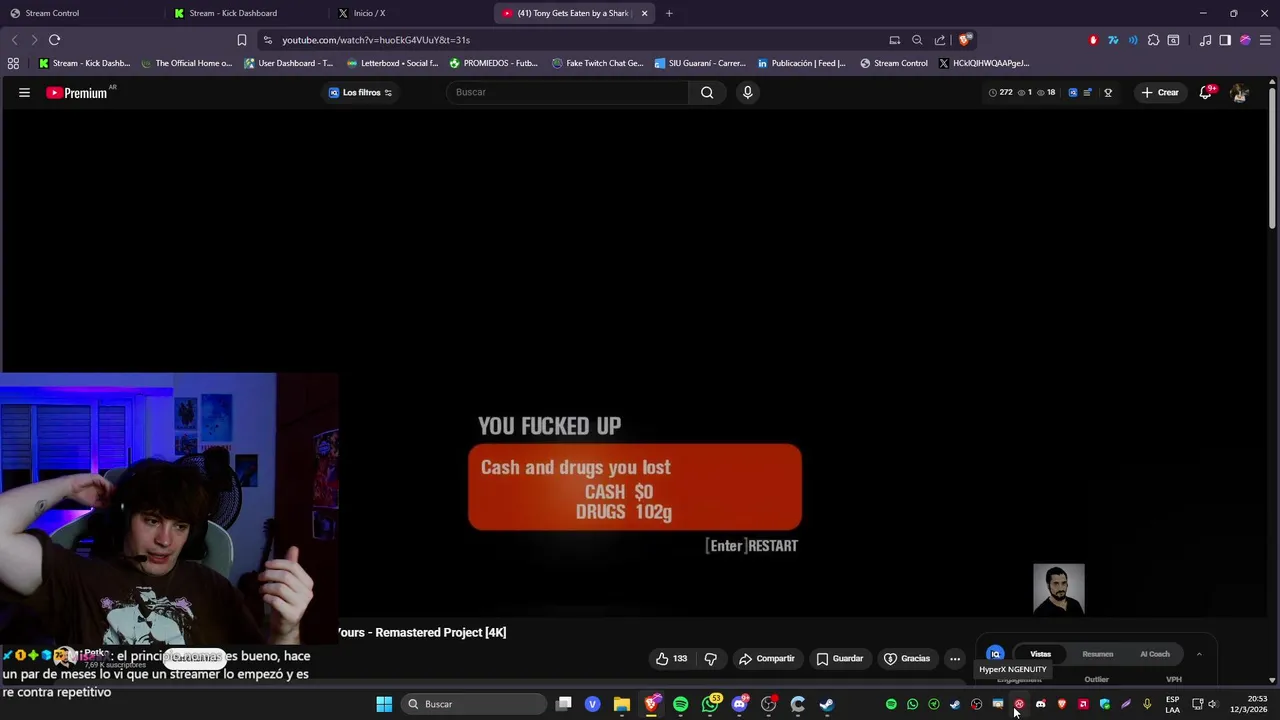This screenshot has height=720, width=1280.
Task: Click the YouTube search magnifier button
Action: pyautogui.click(x=707, y=92)
